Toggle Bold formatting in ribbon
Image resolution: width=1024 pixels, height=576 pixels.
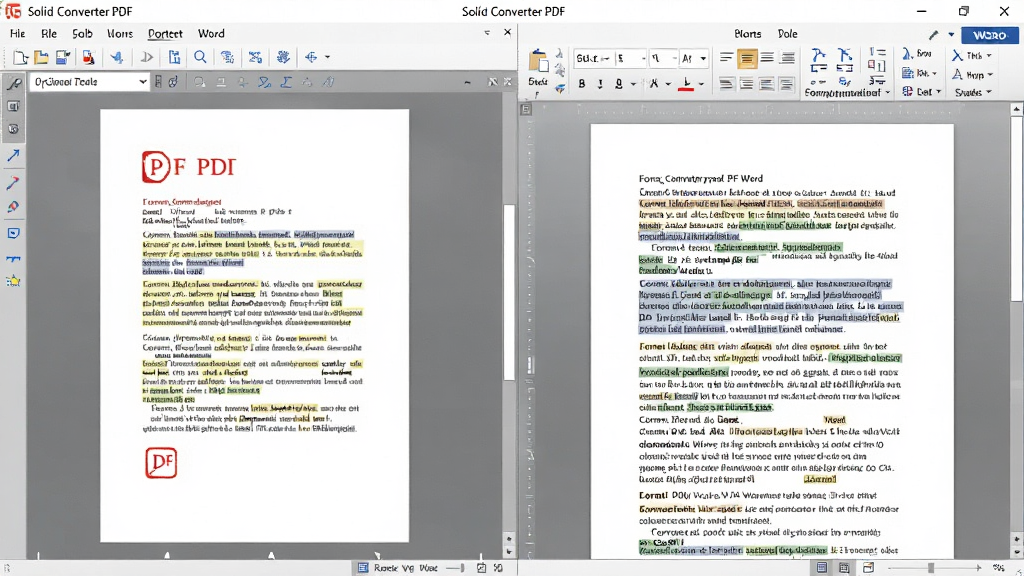[582, 84]
